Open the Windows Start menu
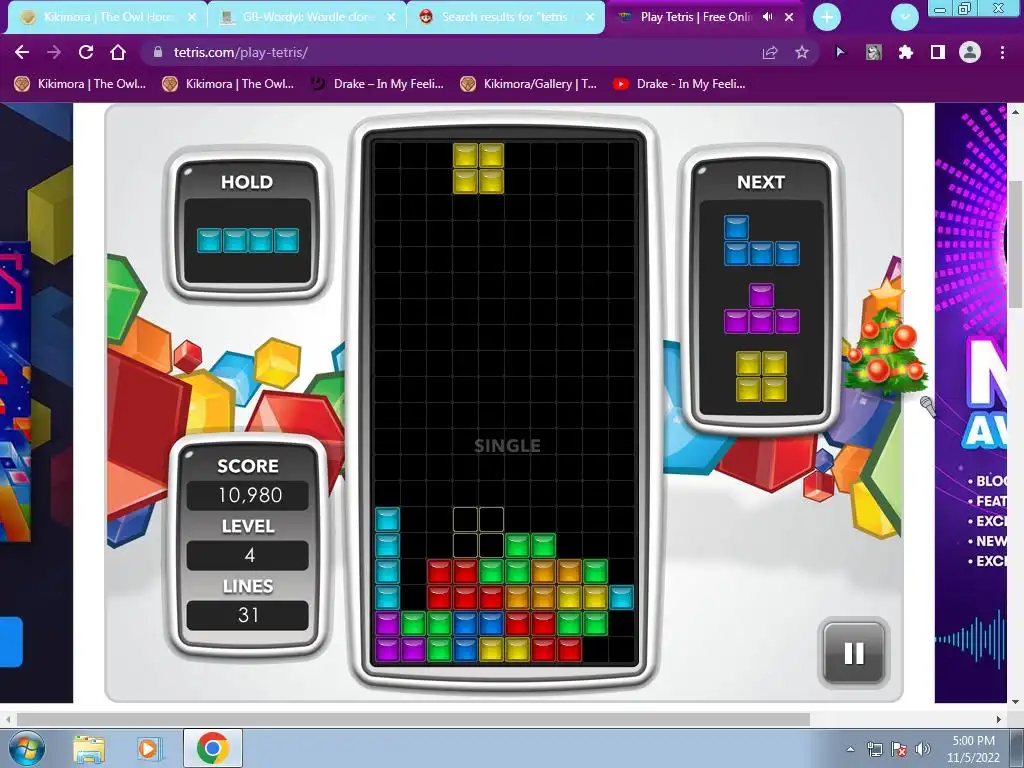 click(x=27, y=748)
